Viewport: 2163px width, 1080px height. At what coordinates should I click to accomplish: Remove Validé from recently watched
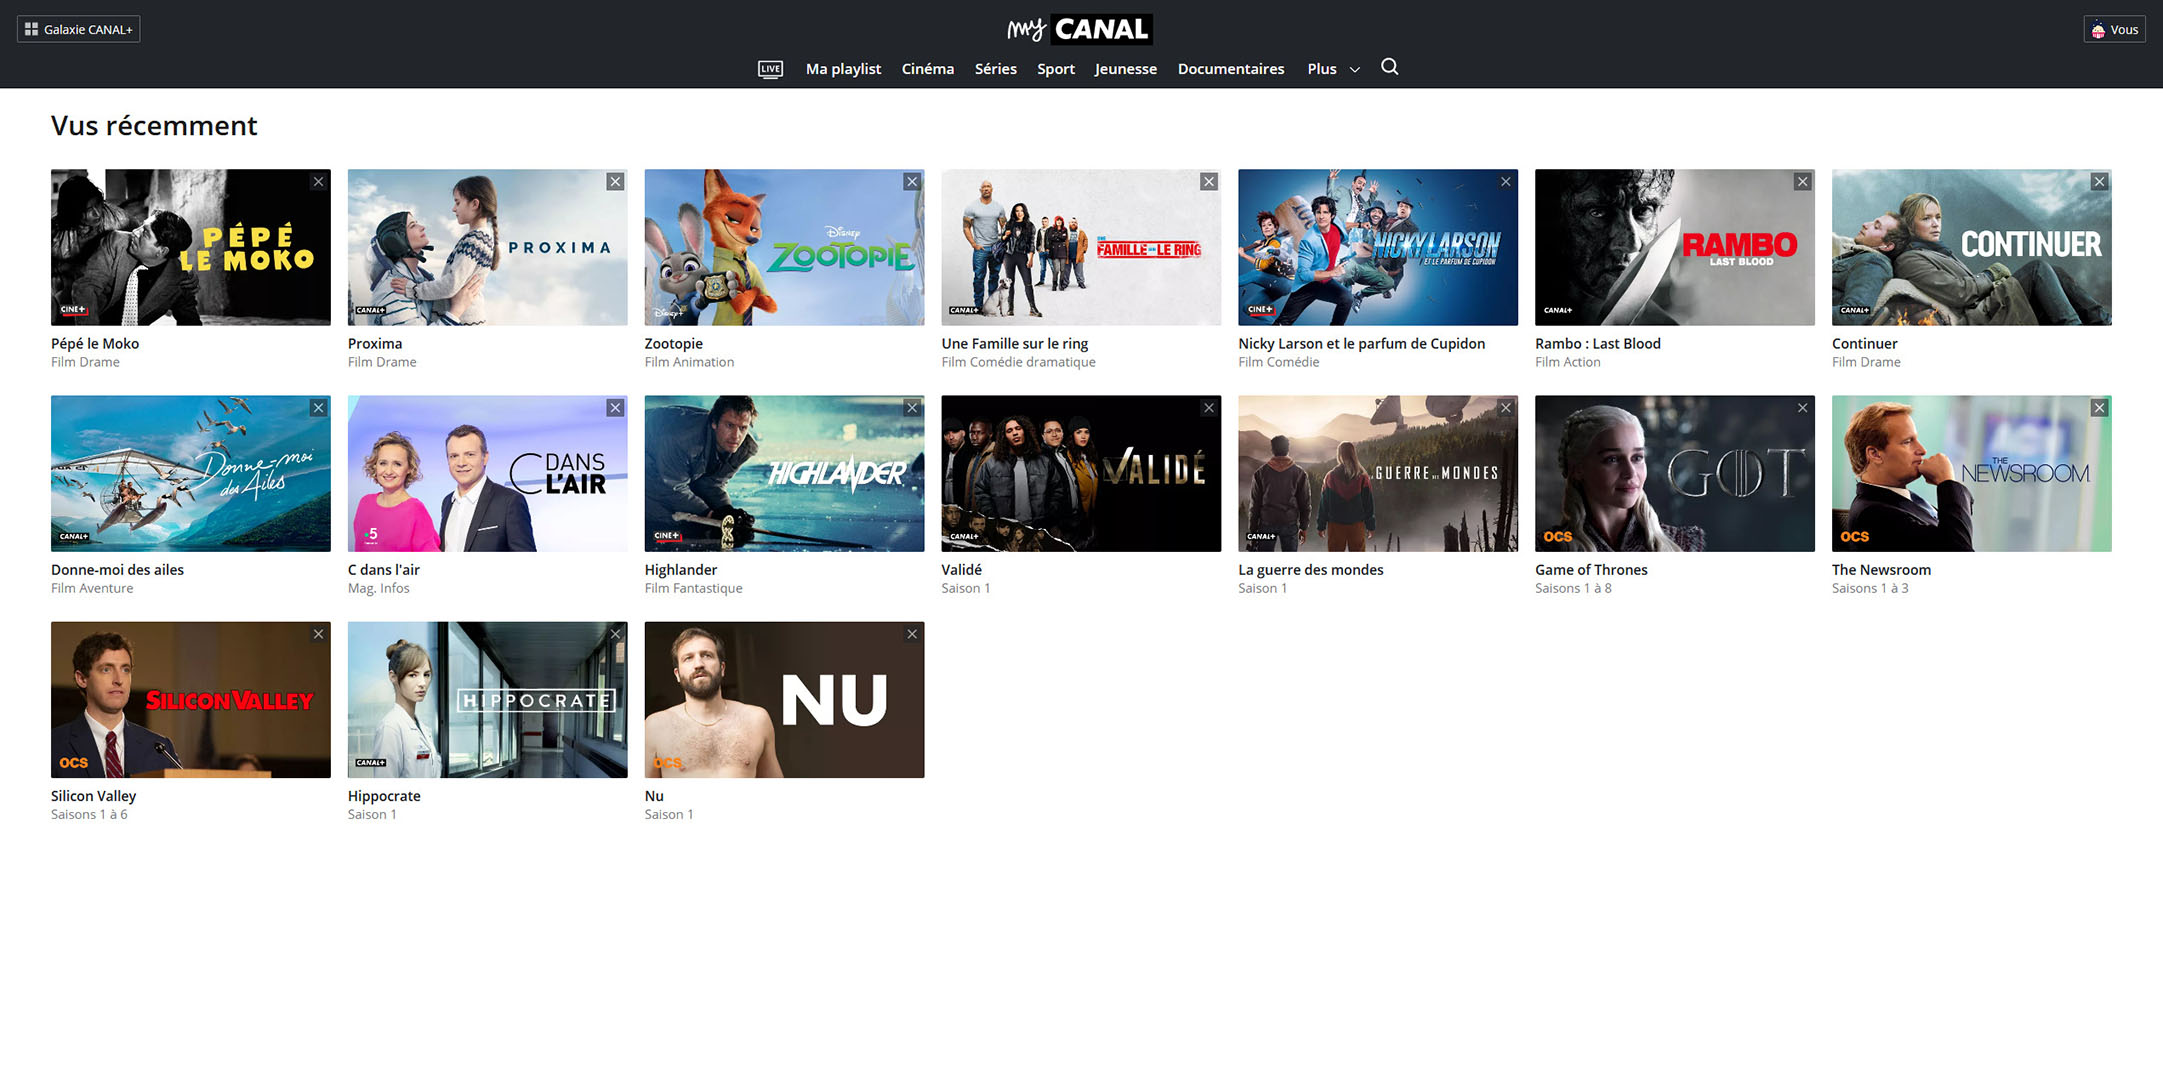(x=1209, y=408)
